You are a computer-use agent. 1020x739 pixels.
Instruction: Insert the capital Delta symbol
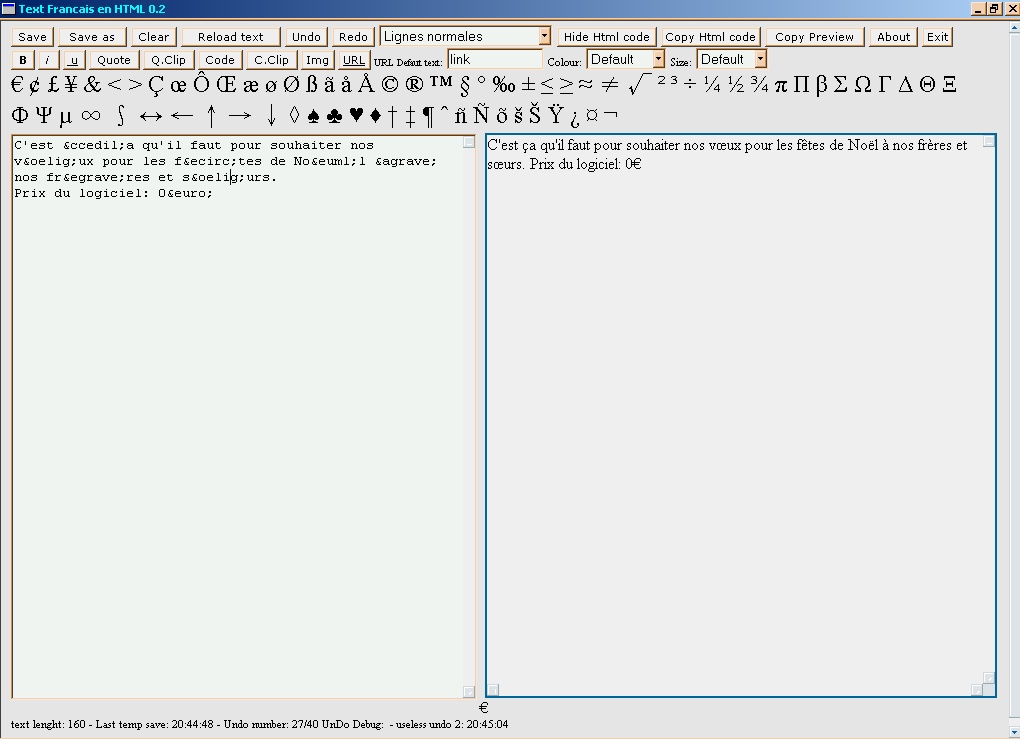(906, 85)
